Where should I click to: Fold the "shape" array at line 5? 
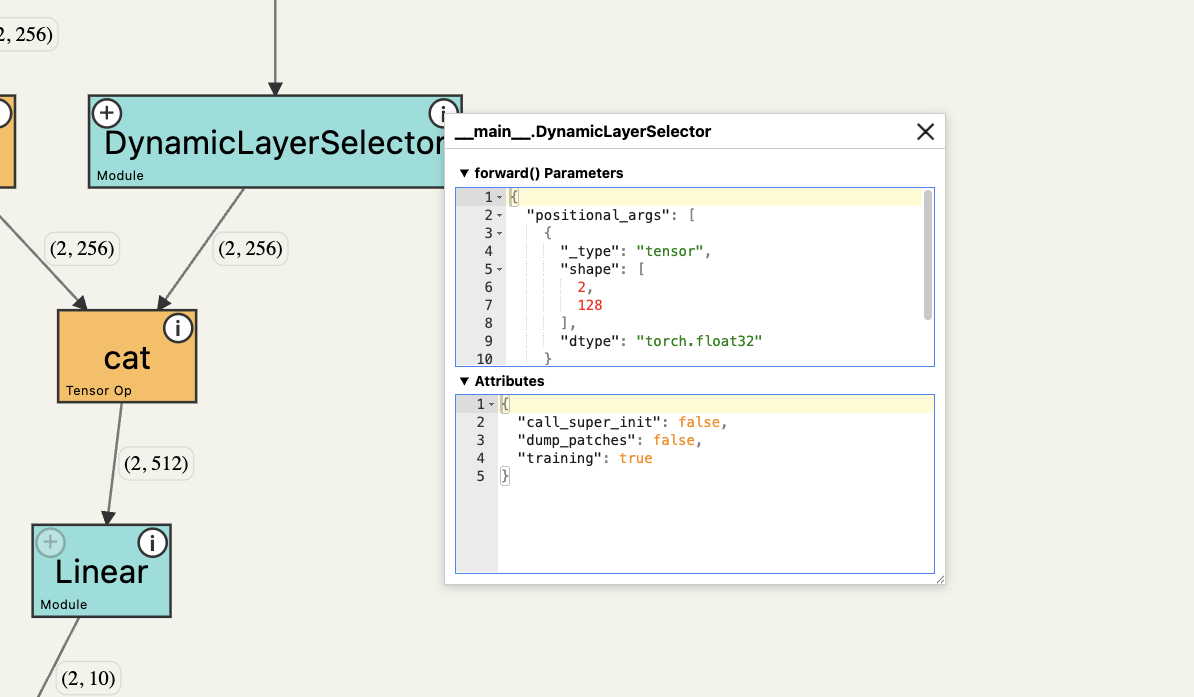coord(500,270)
